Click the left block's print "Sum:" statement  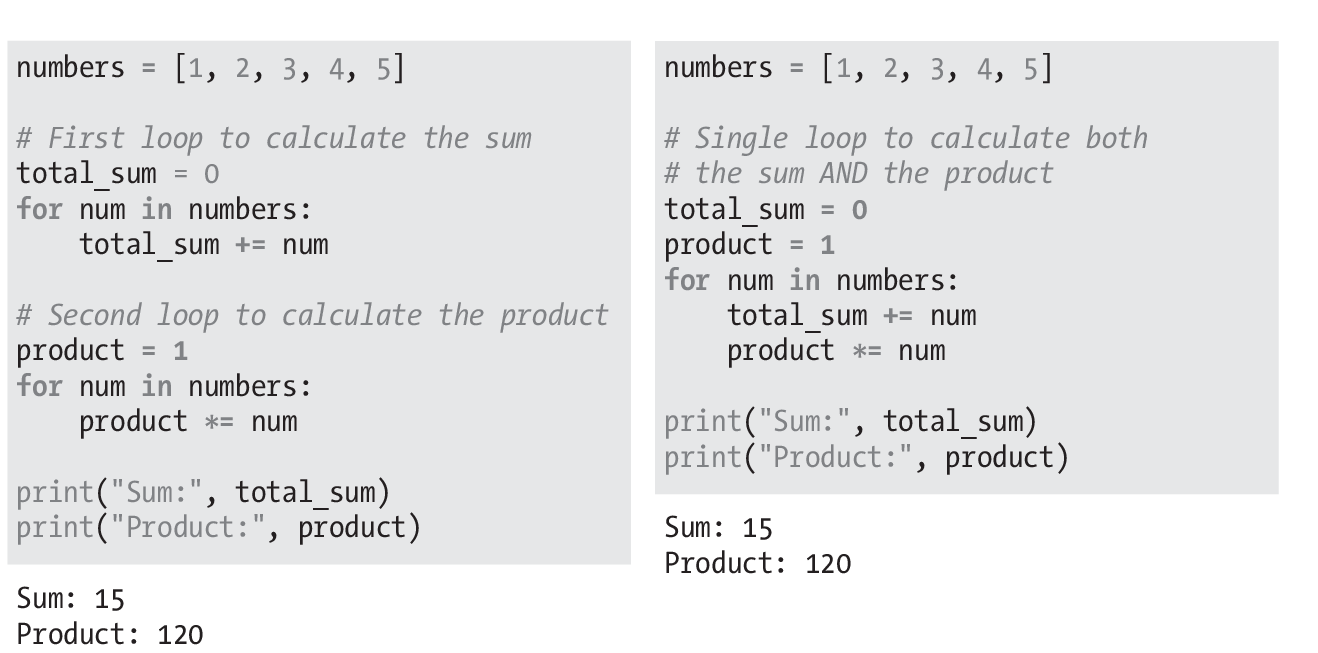[203, 492]
